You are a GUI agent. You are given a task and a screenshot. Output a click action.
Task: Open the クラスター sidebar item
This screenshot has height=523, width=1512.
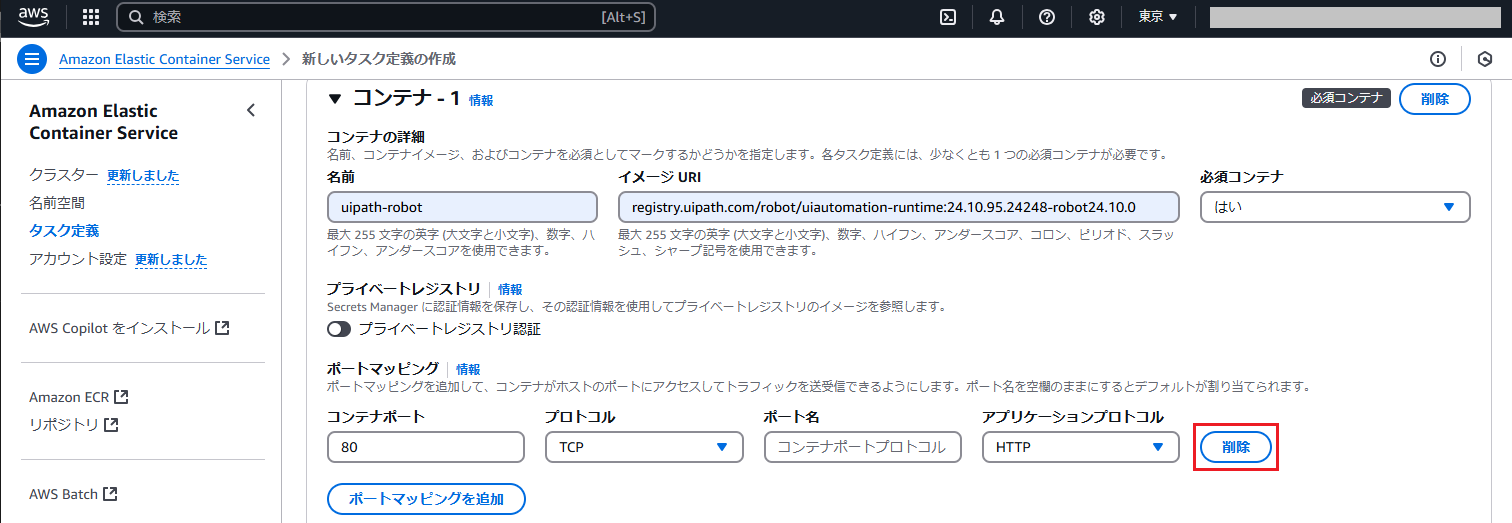[64, 175]
